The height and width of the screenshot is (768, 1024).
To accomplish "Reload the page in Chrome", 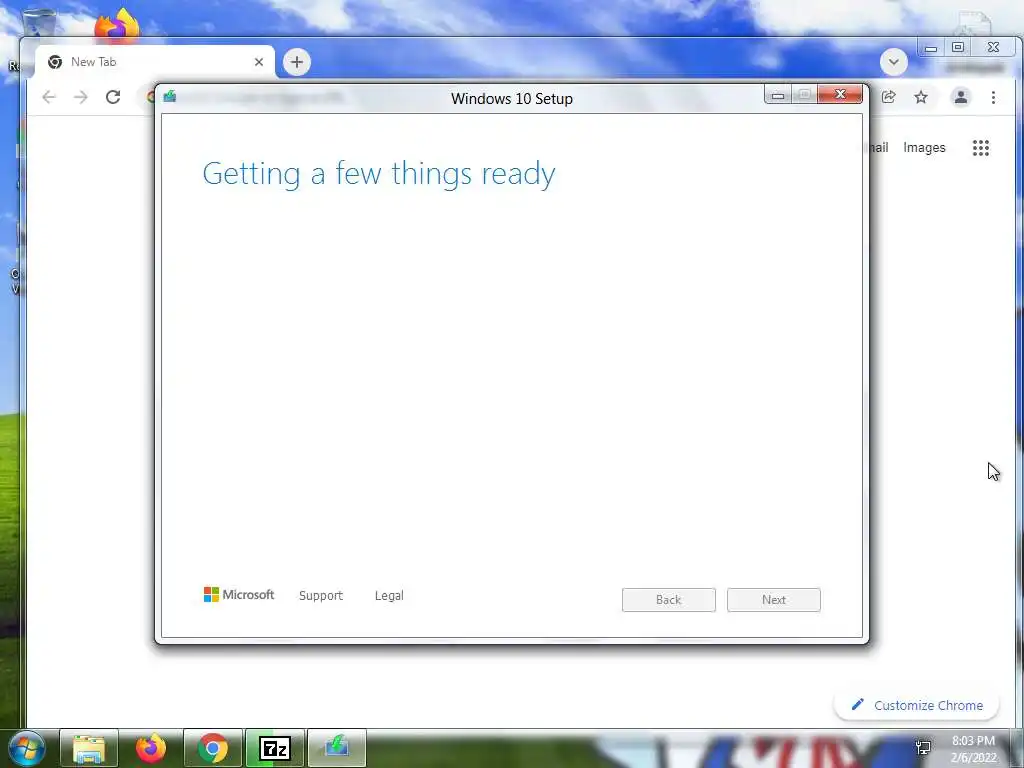I will pos(113,97).
